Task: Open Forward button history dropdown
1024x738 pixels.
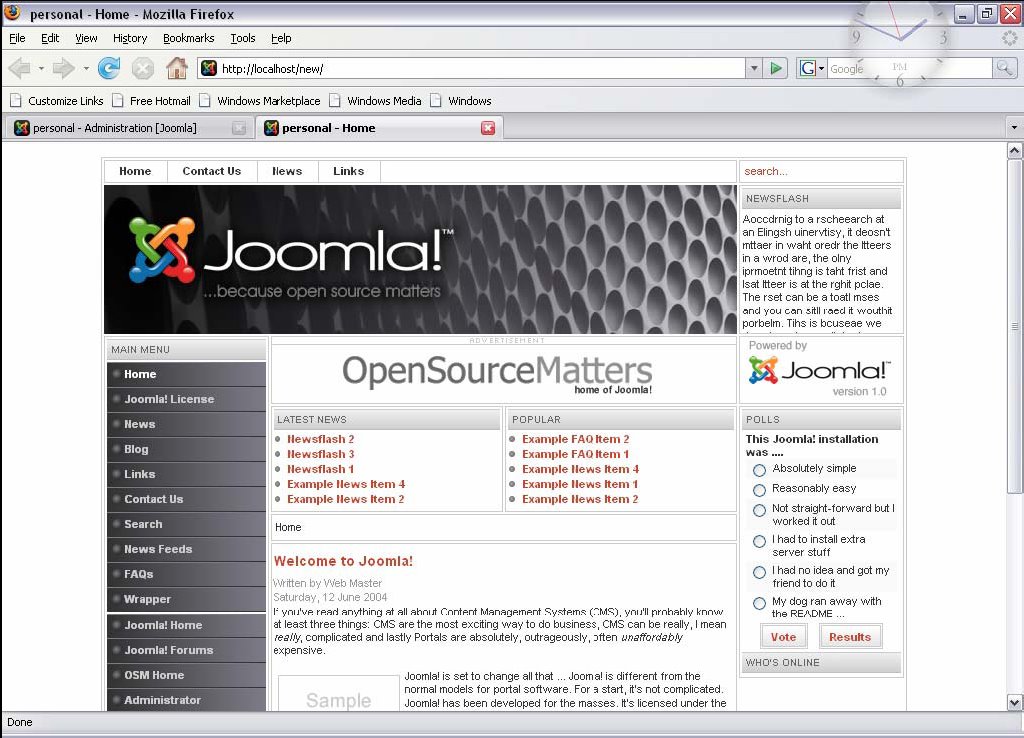Action: tap(86, 68)
